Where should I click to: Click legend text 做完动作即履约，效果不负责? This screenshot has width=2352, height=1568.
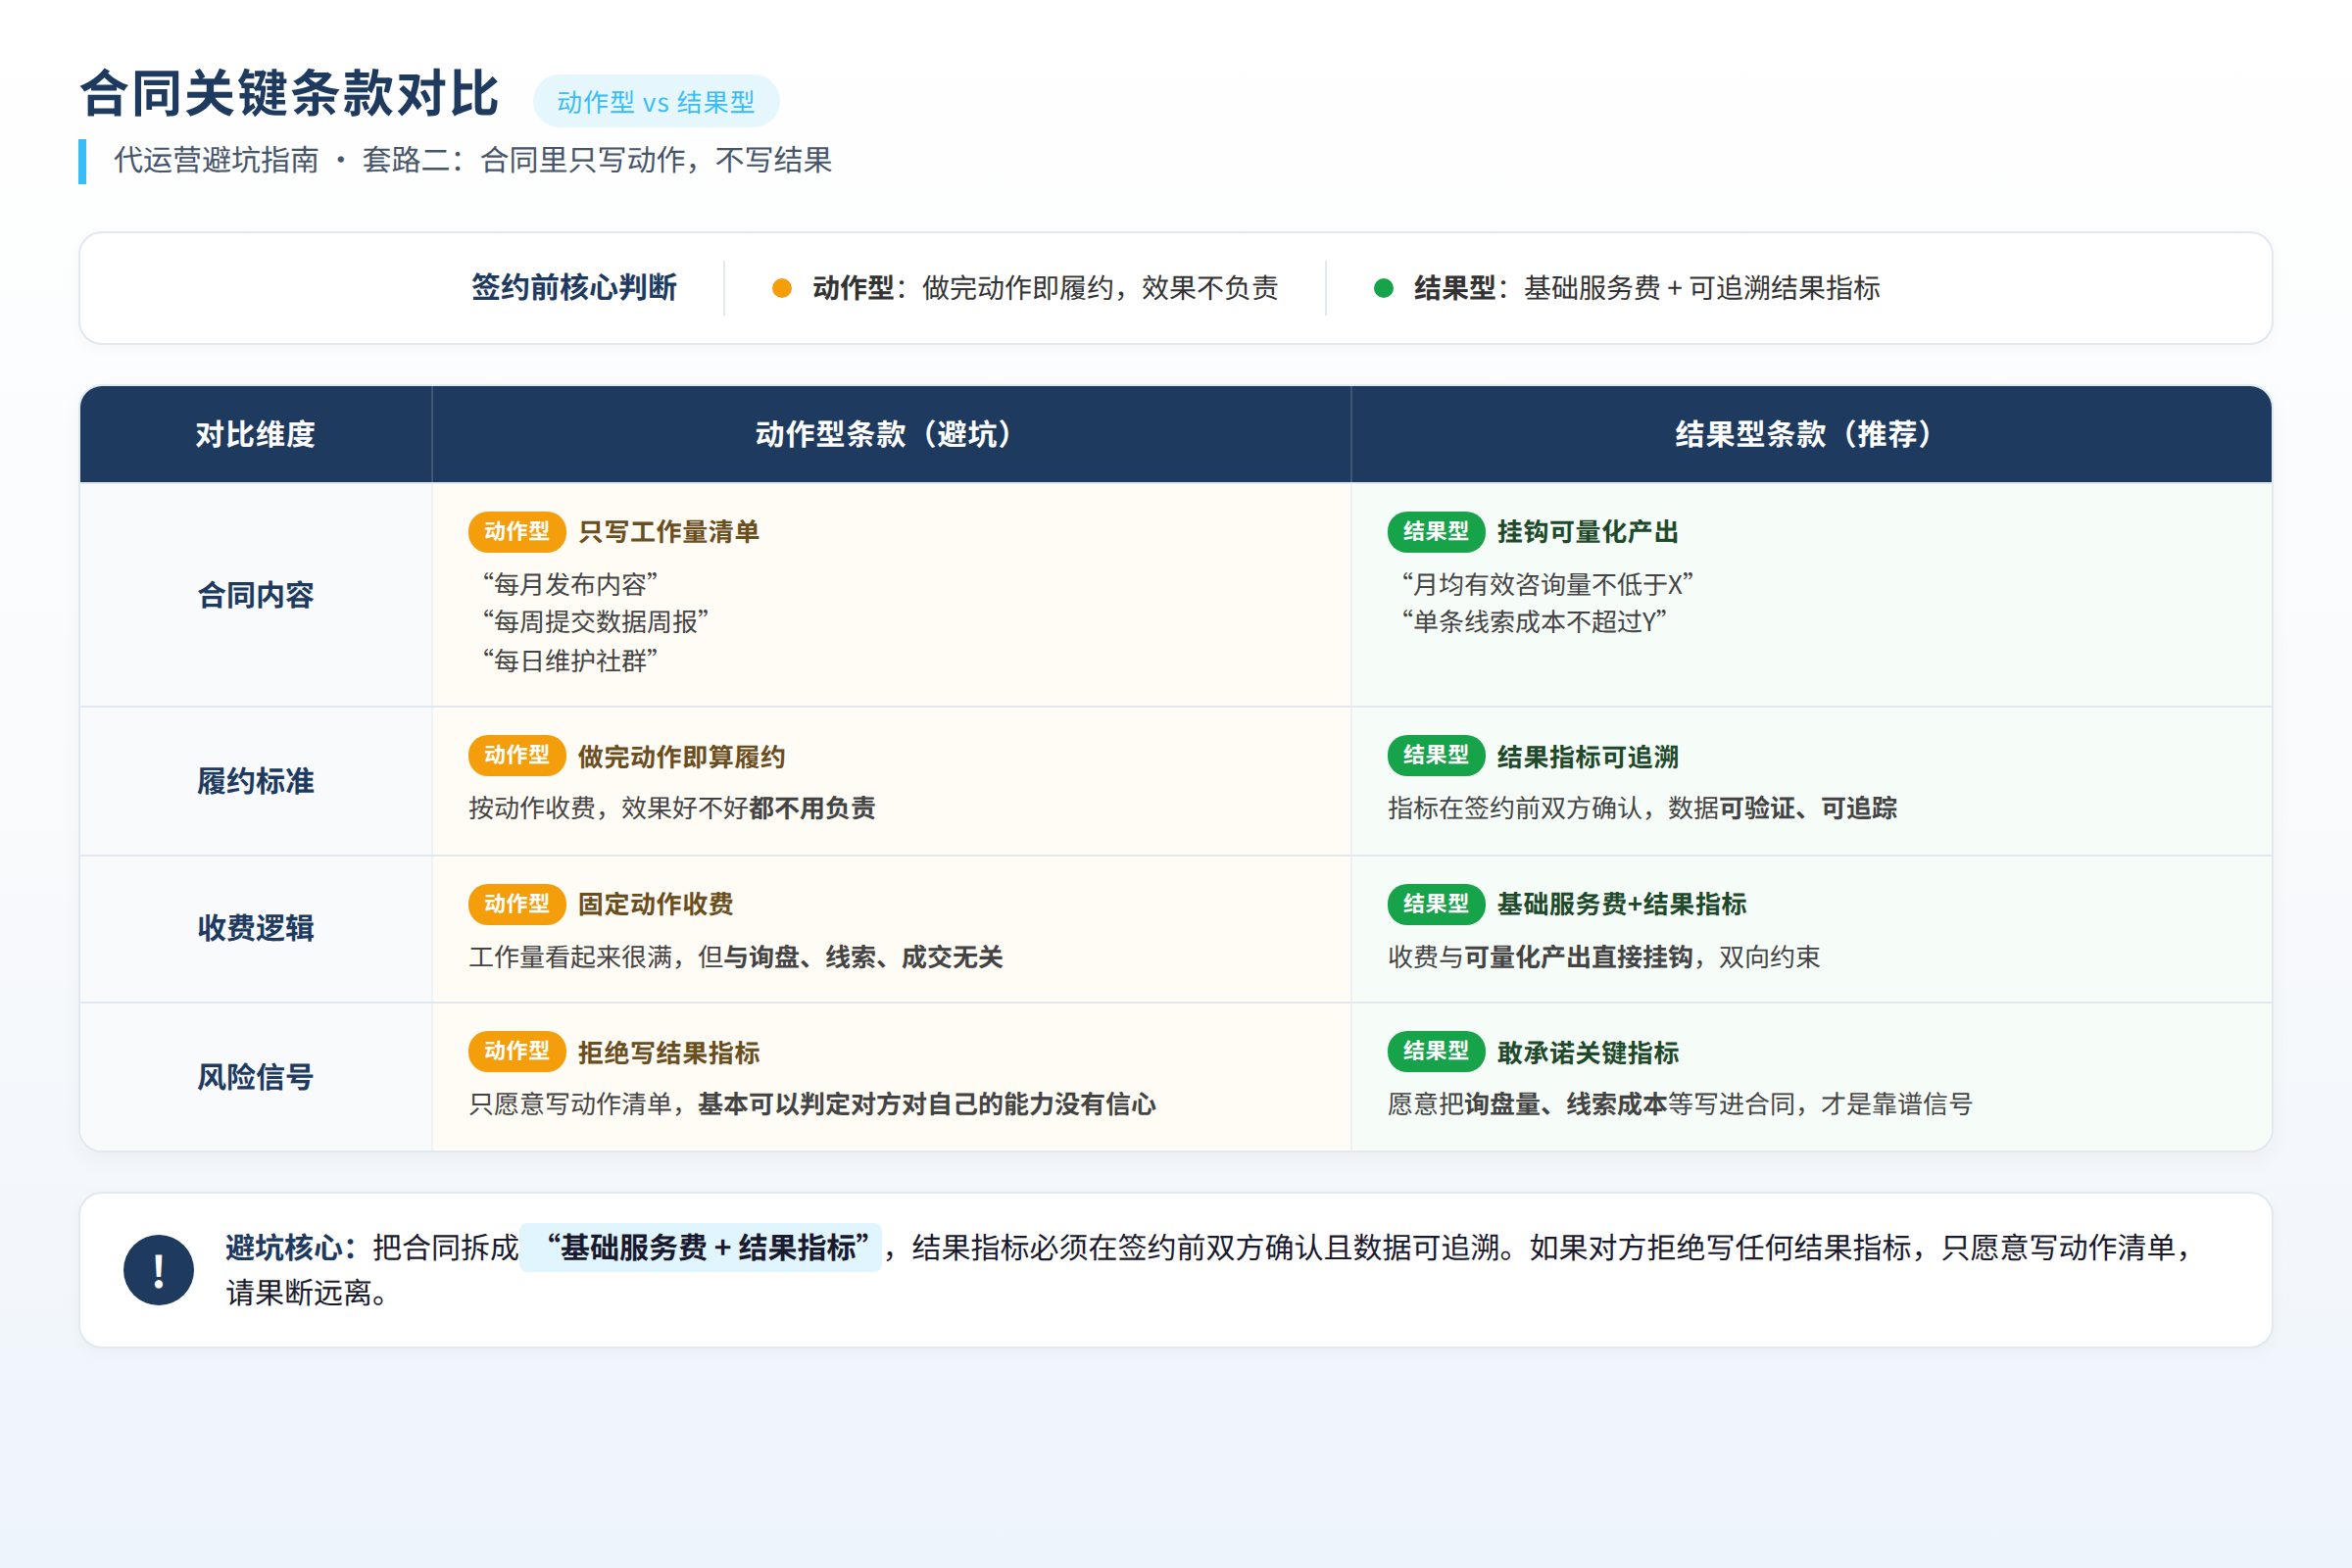coord(1100,288)
